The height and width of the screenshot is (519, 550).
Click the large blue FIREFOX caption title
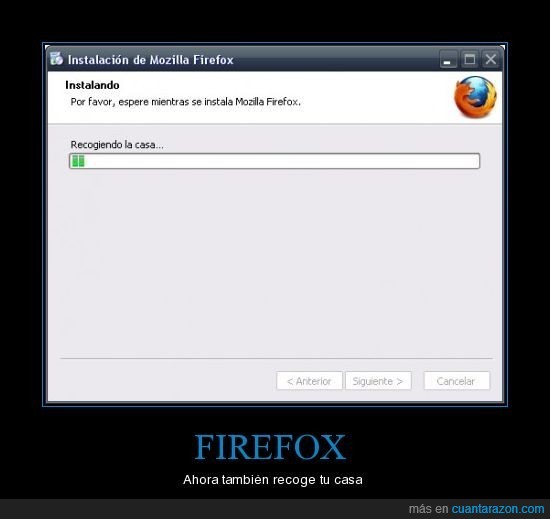tap(270, 447)
